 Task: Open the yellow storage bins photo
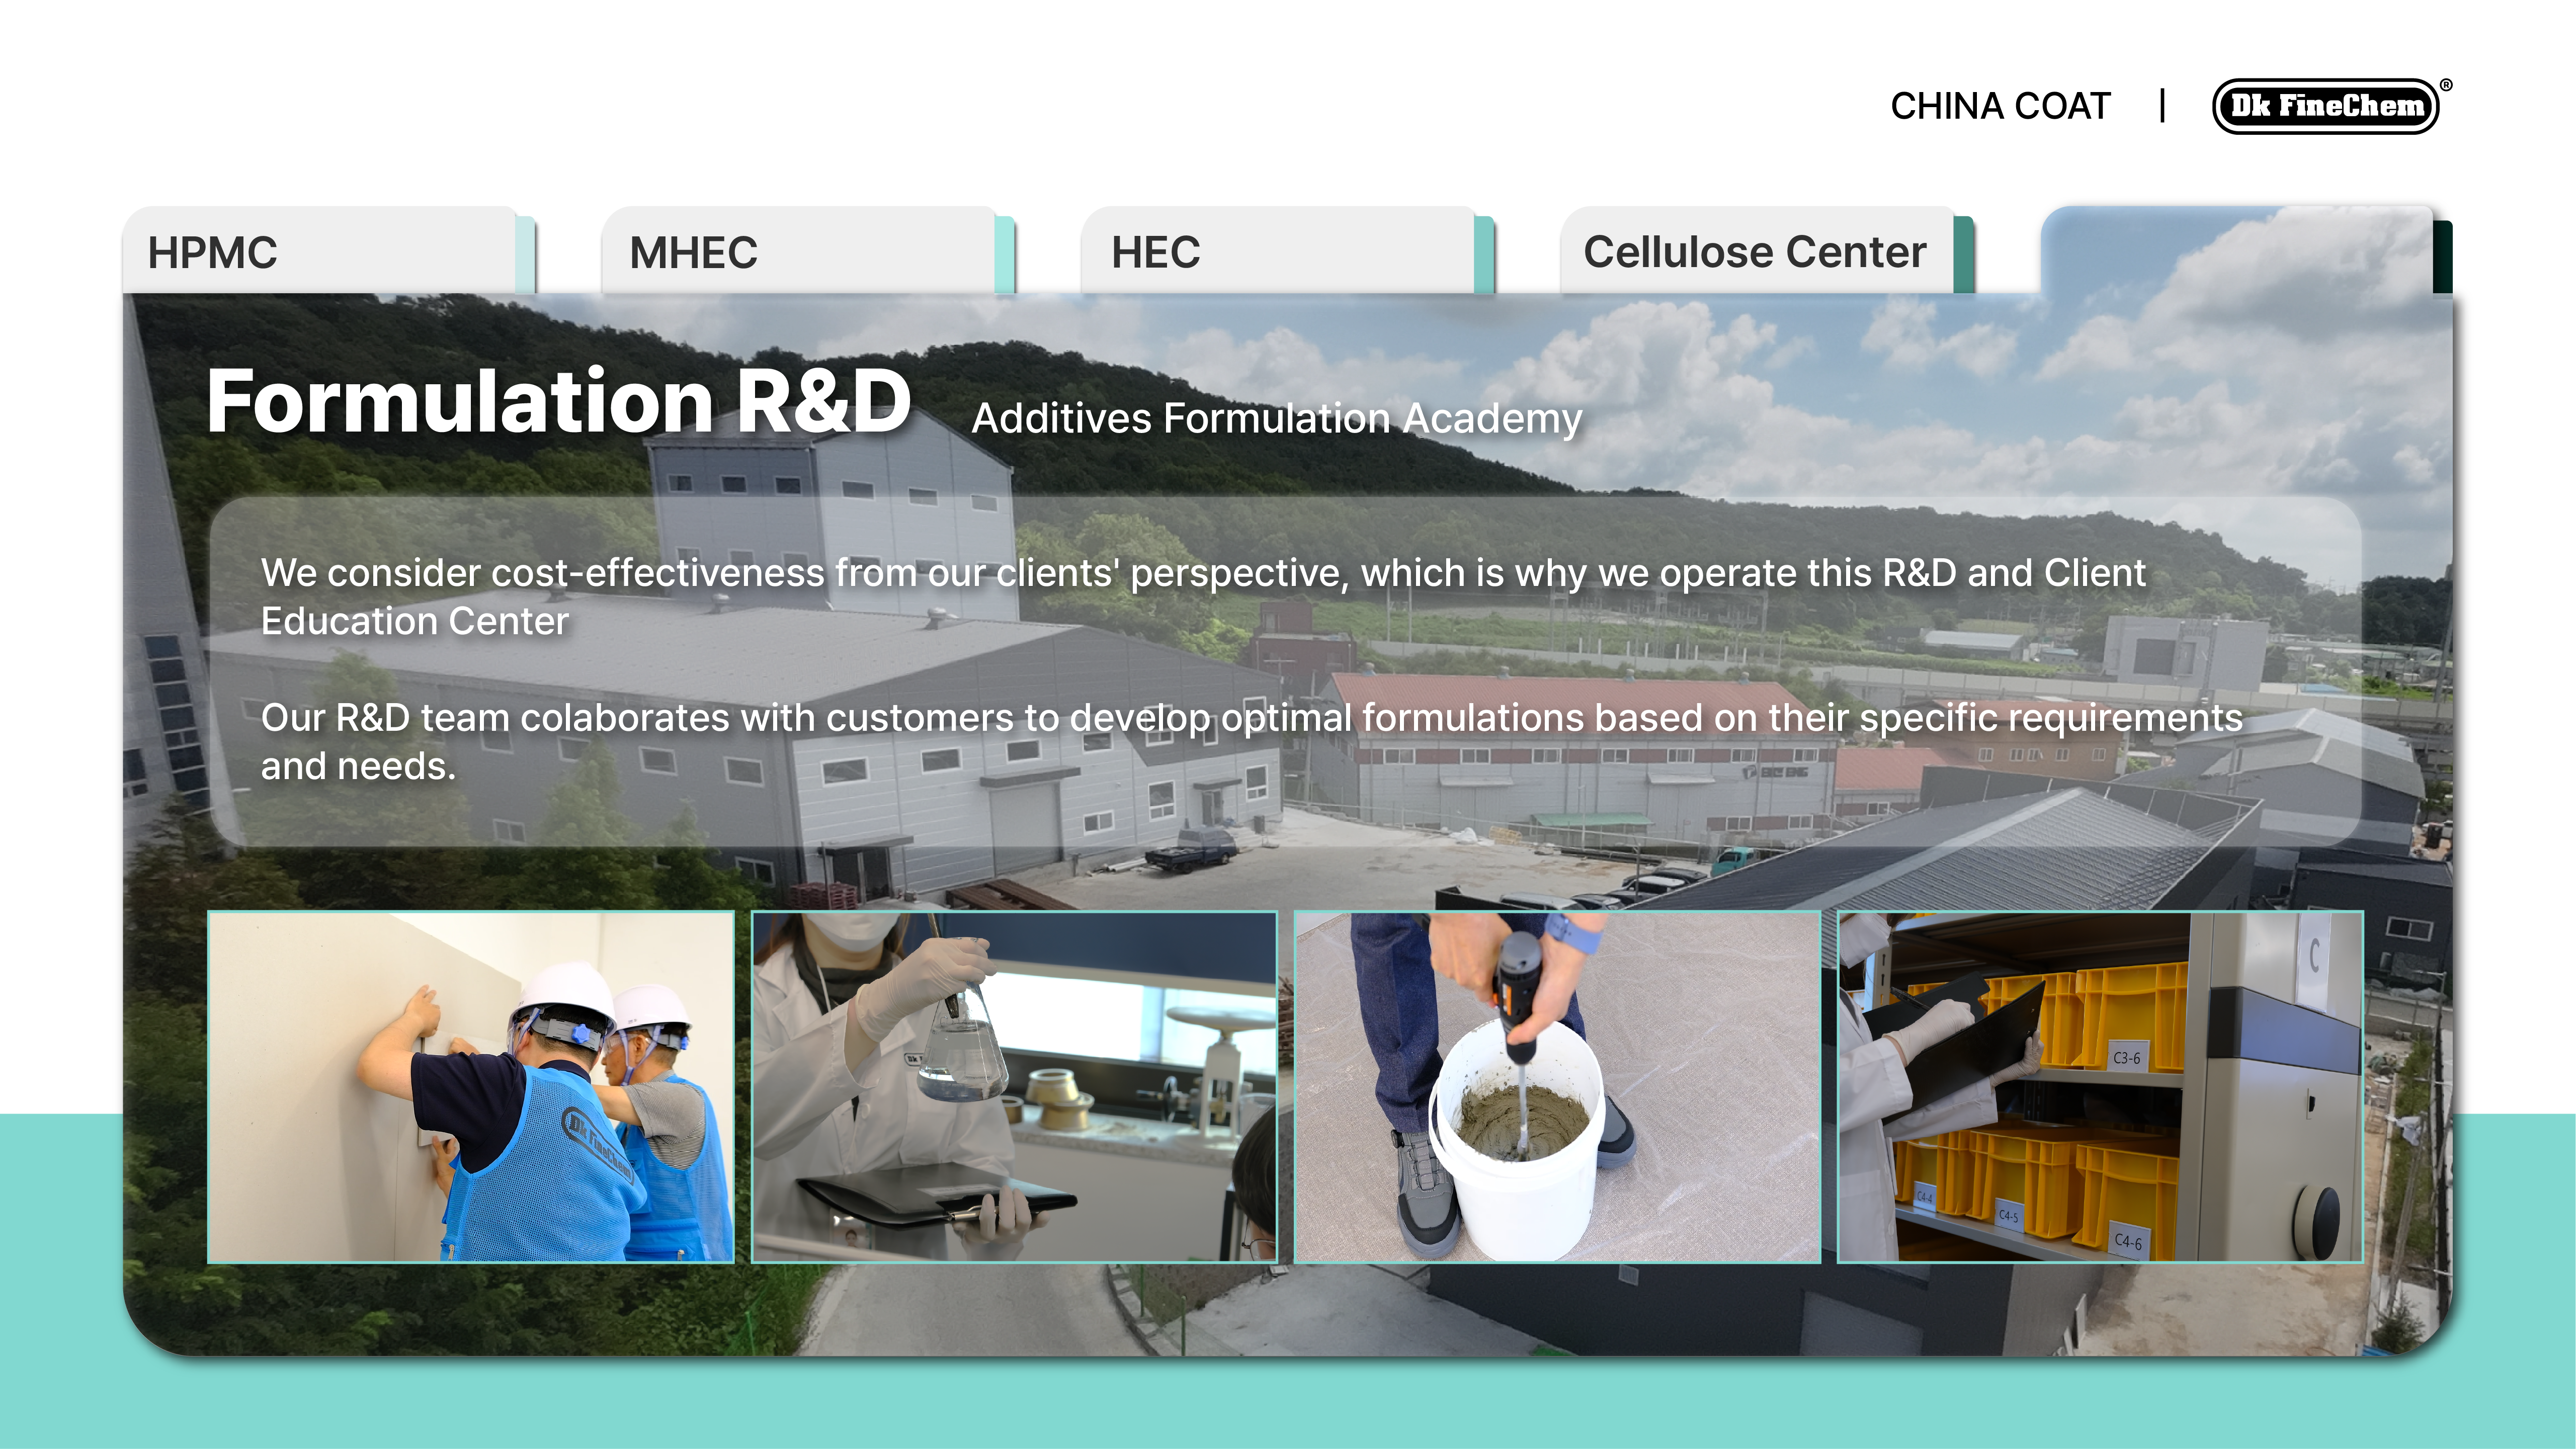[2100, 1087]
